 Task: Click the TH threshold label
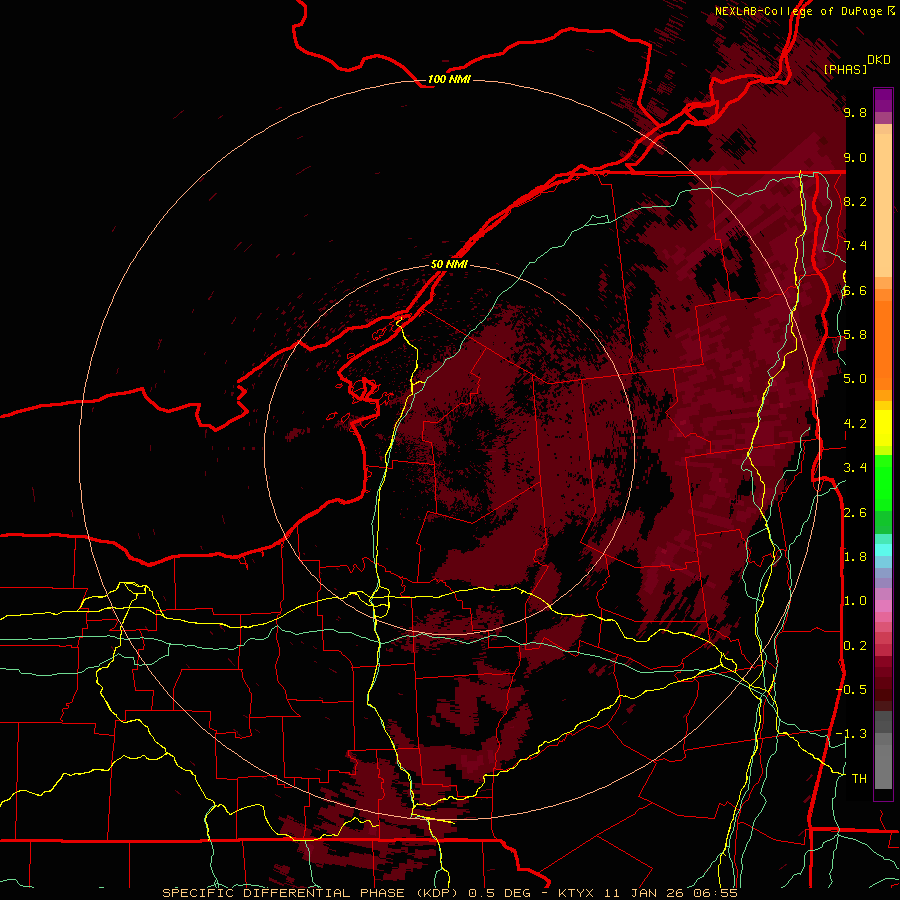[859, 778]
